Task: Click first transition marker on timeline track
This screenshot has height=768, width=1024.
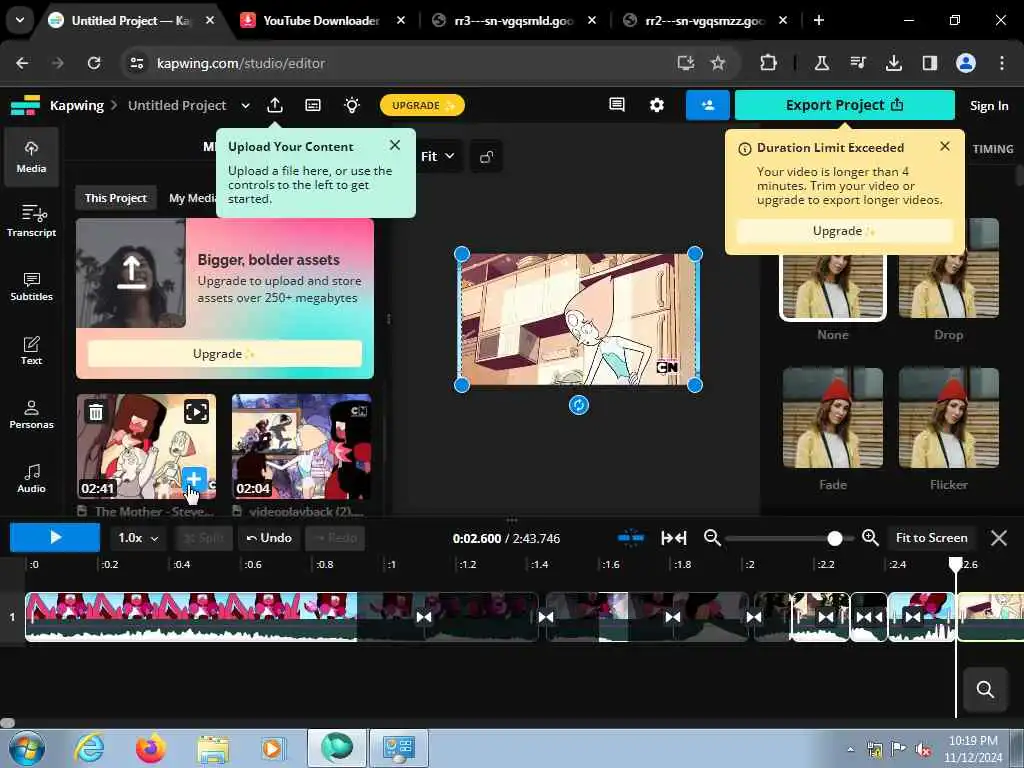Action: tap(424, 617)
